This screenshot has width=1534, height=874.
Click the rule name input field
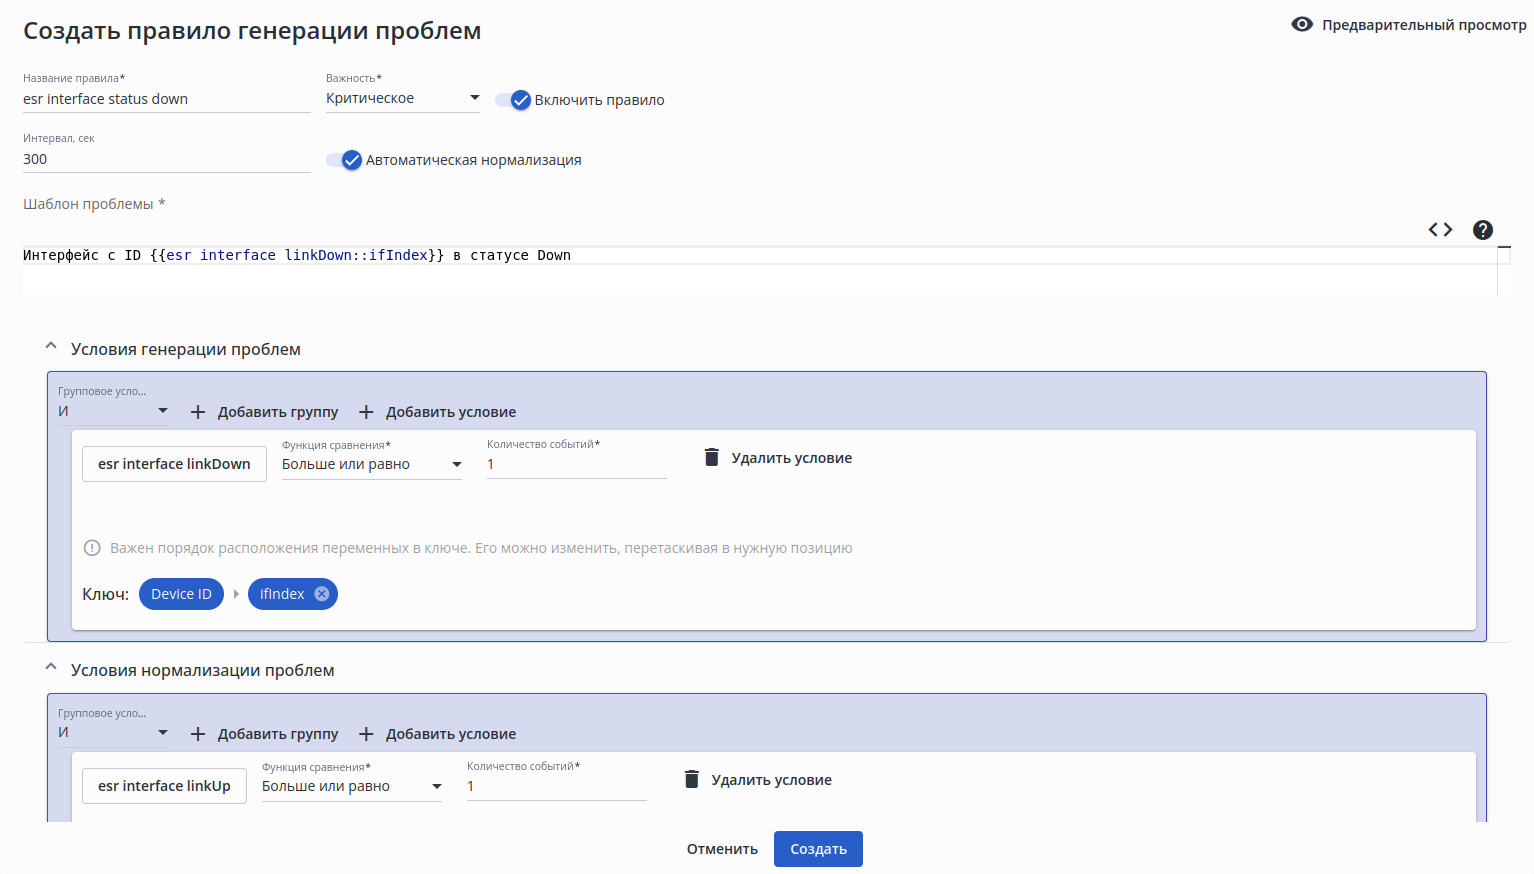click(x=166, y=99)
